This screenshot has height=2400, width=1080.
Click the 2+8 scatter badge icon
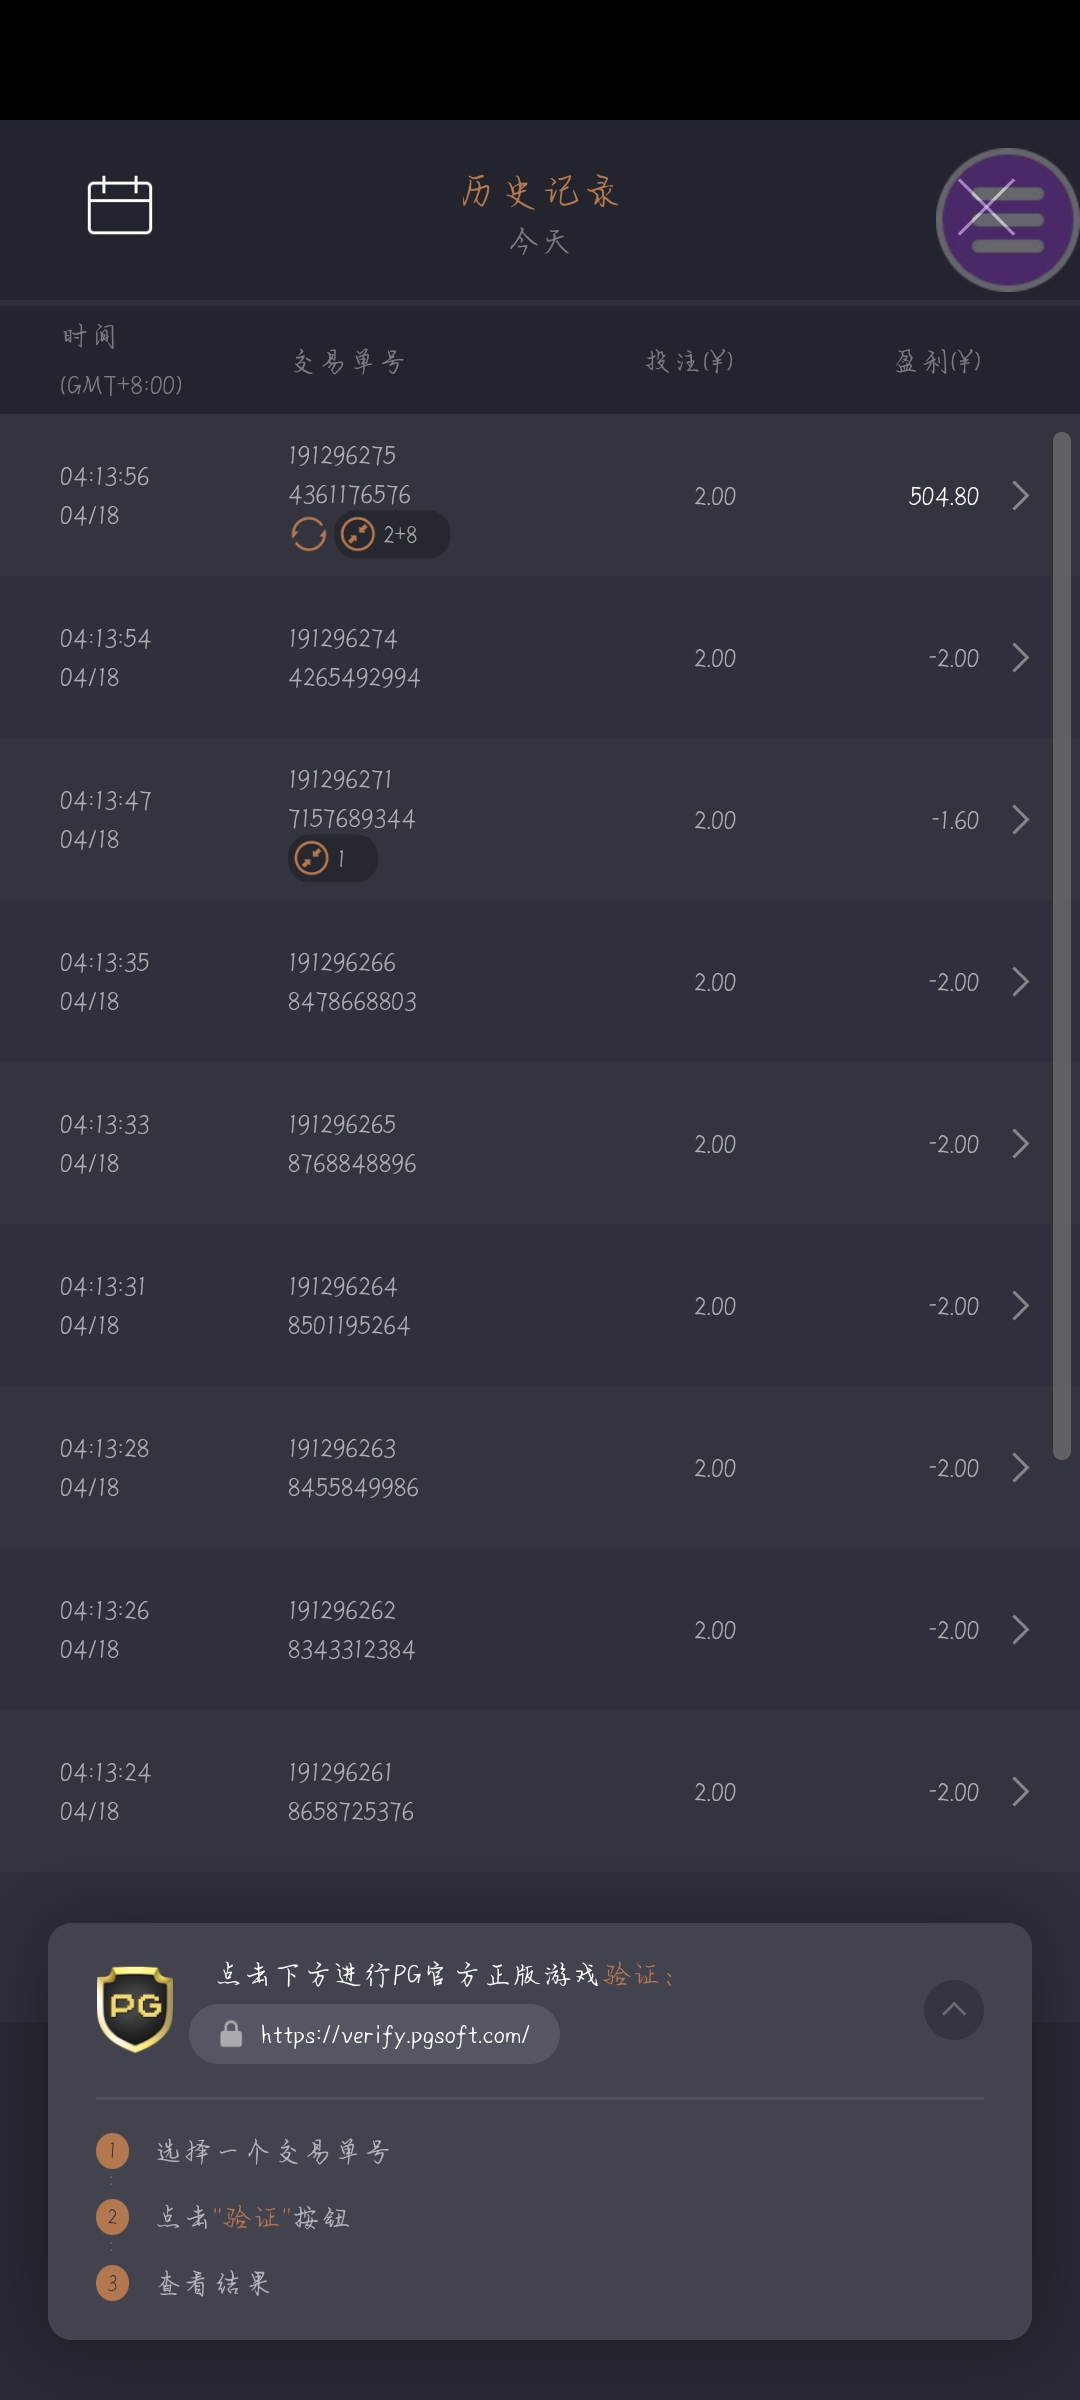pyautogui.click(x=358, y=535)
